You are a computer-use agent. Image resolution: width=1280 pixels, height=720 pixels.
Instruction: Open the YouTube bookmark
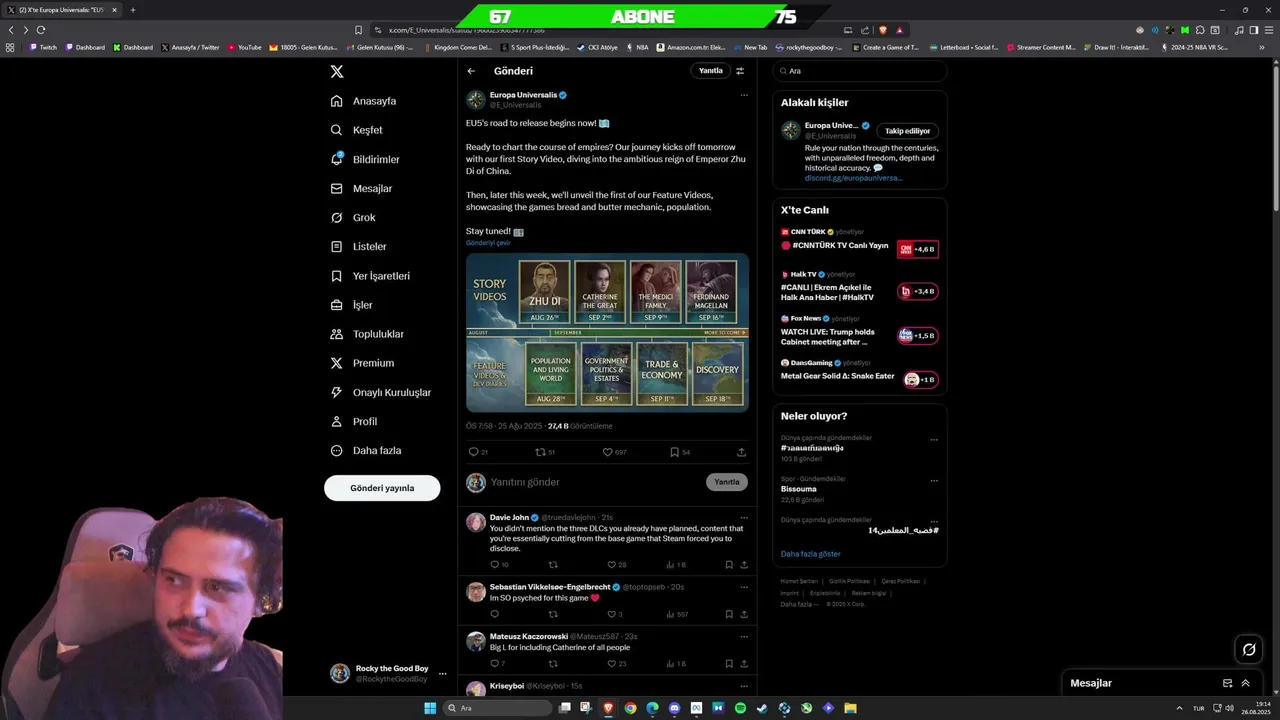[245, 47]
